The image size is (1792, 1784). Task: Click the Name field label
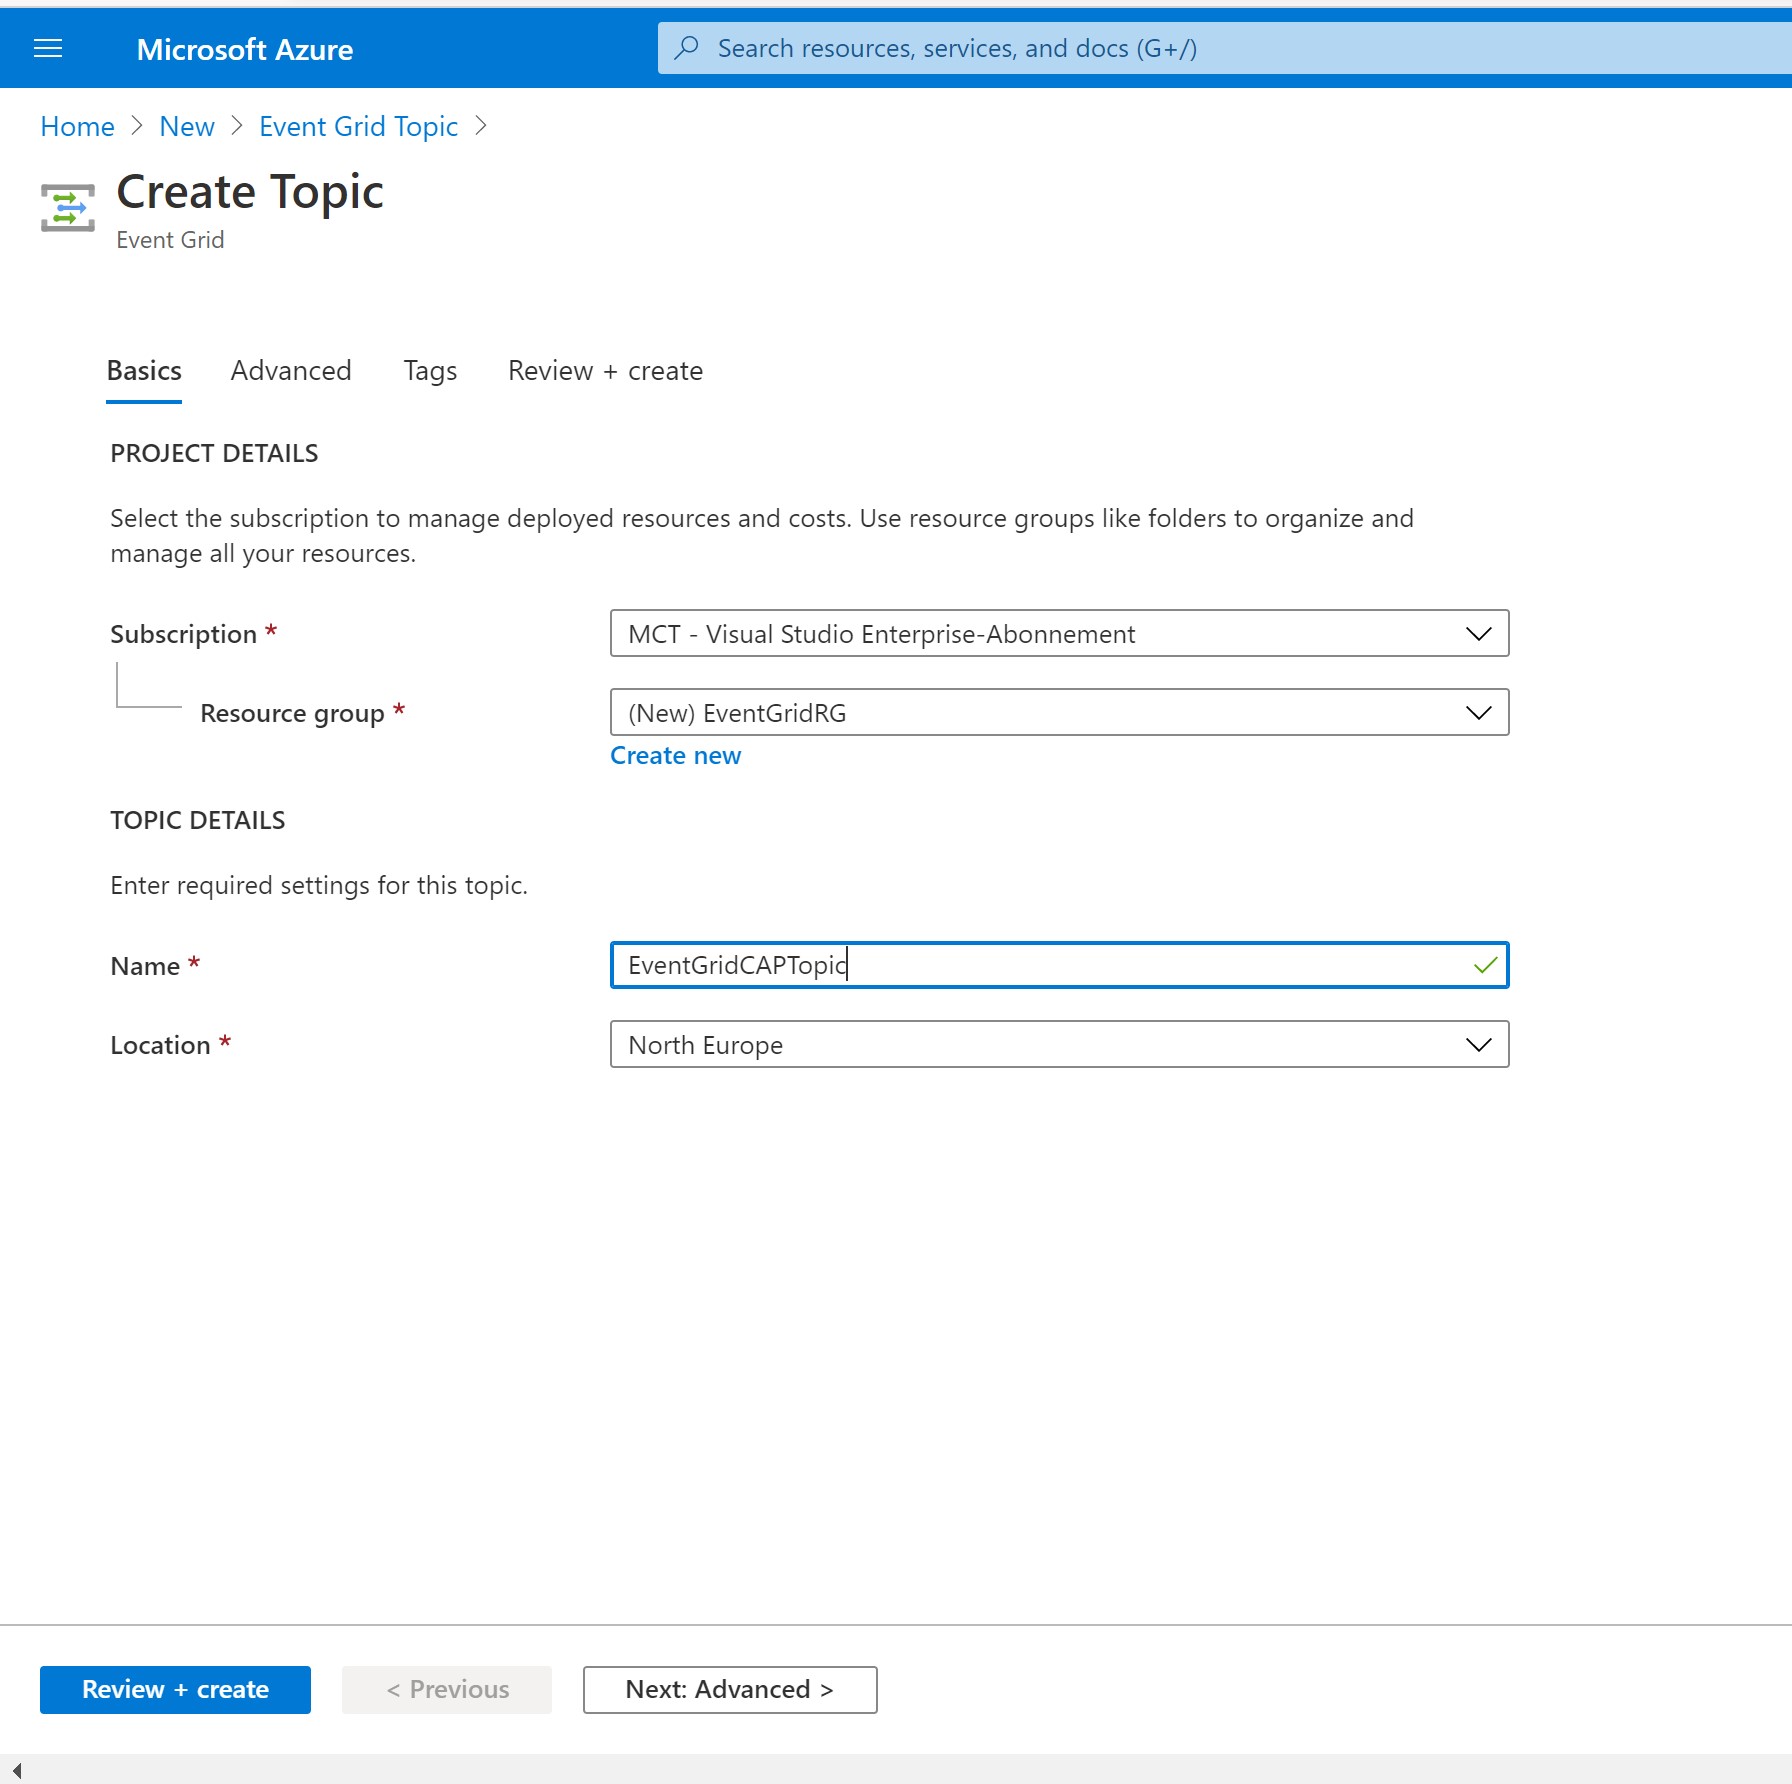pyautogui.click(x=145, y=967)
